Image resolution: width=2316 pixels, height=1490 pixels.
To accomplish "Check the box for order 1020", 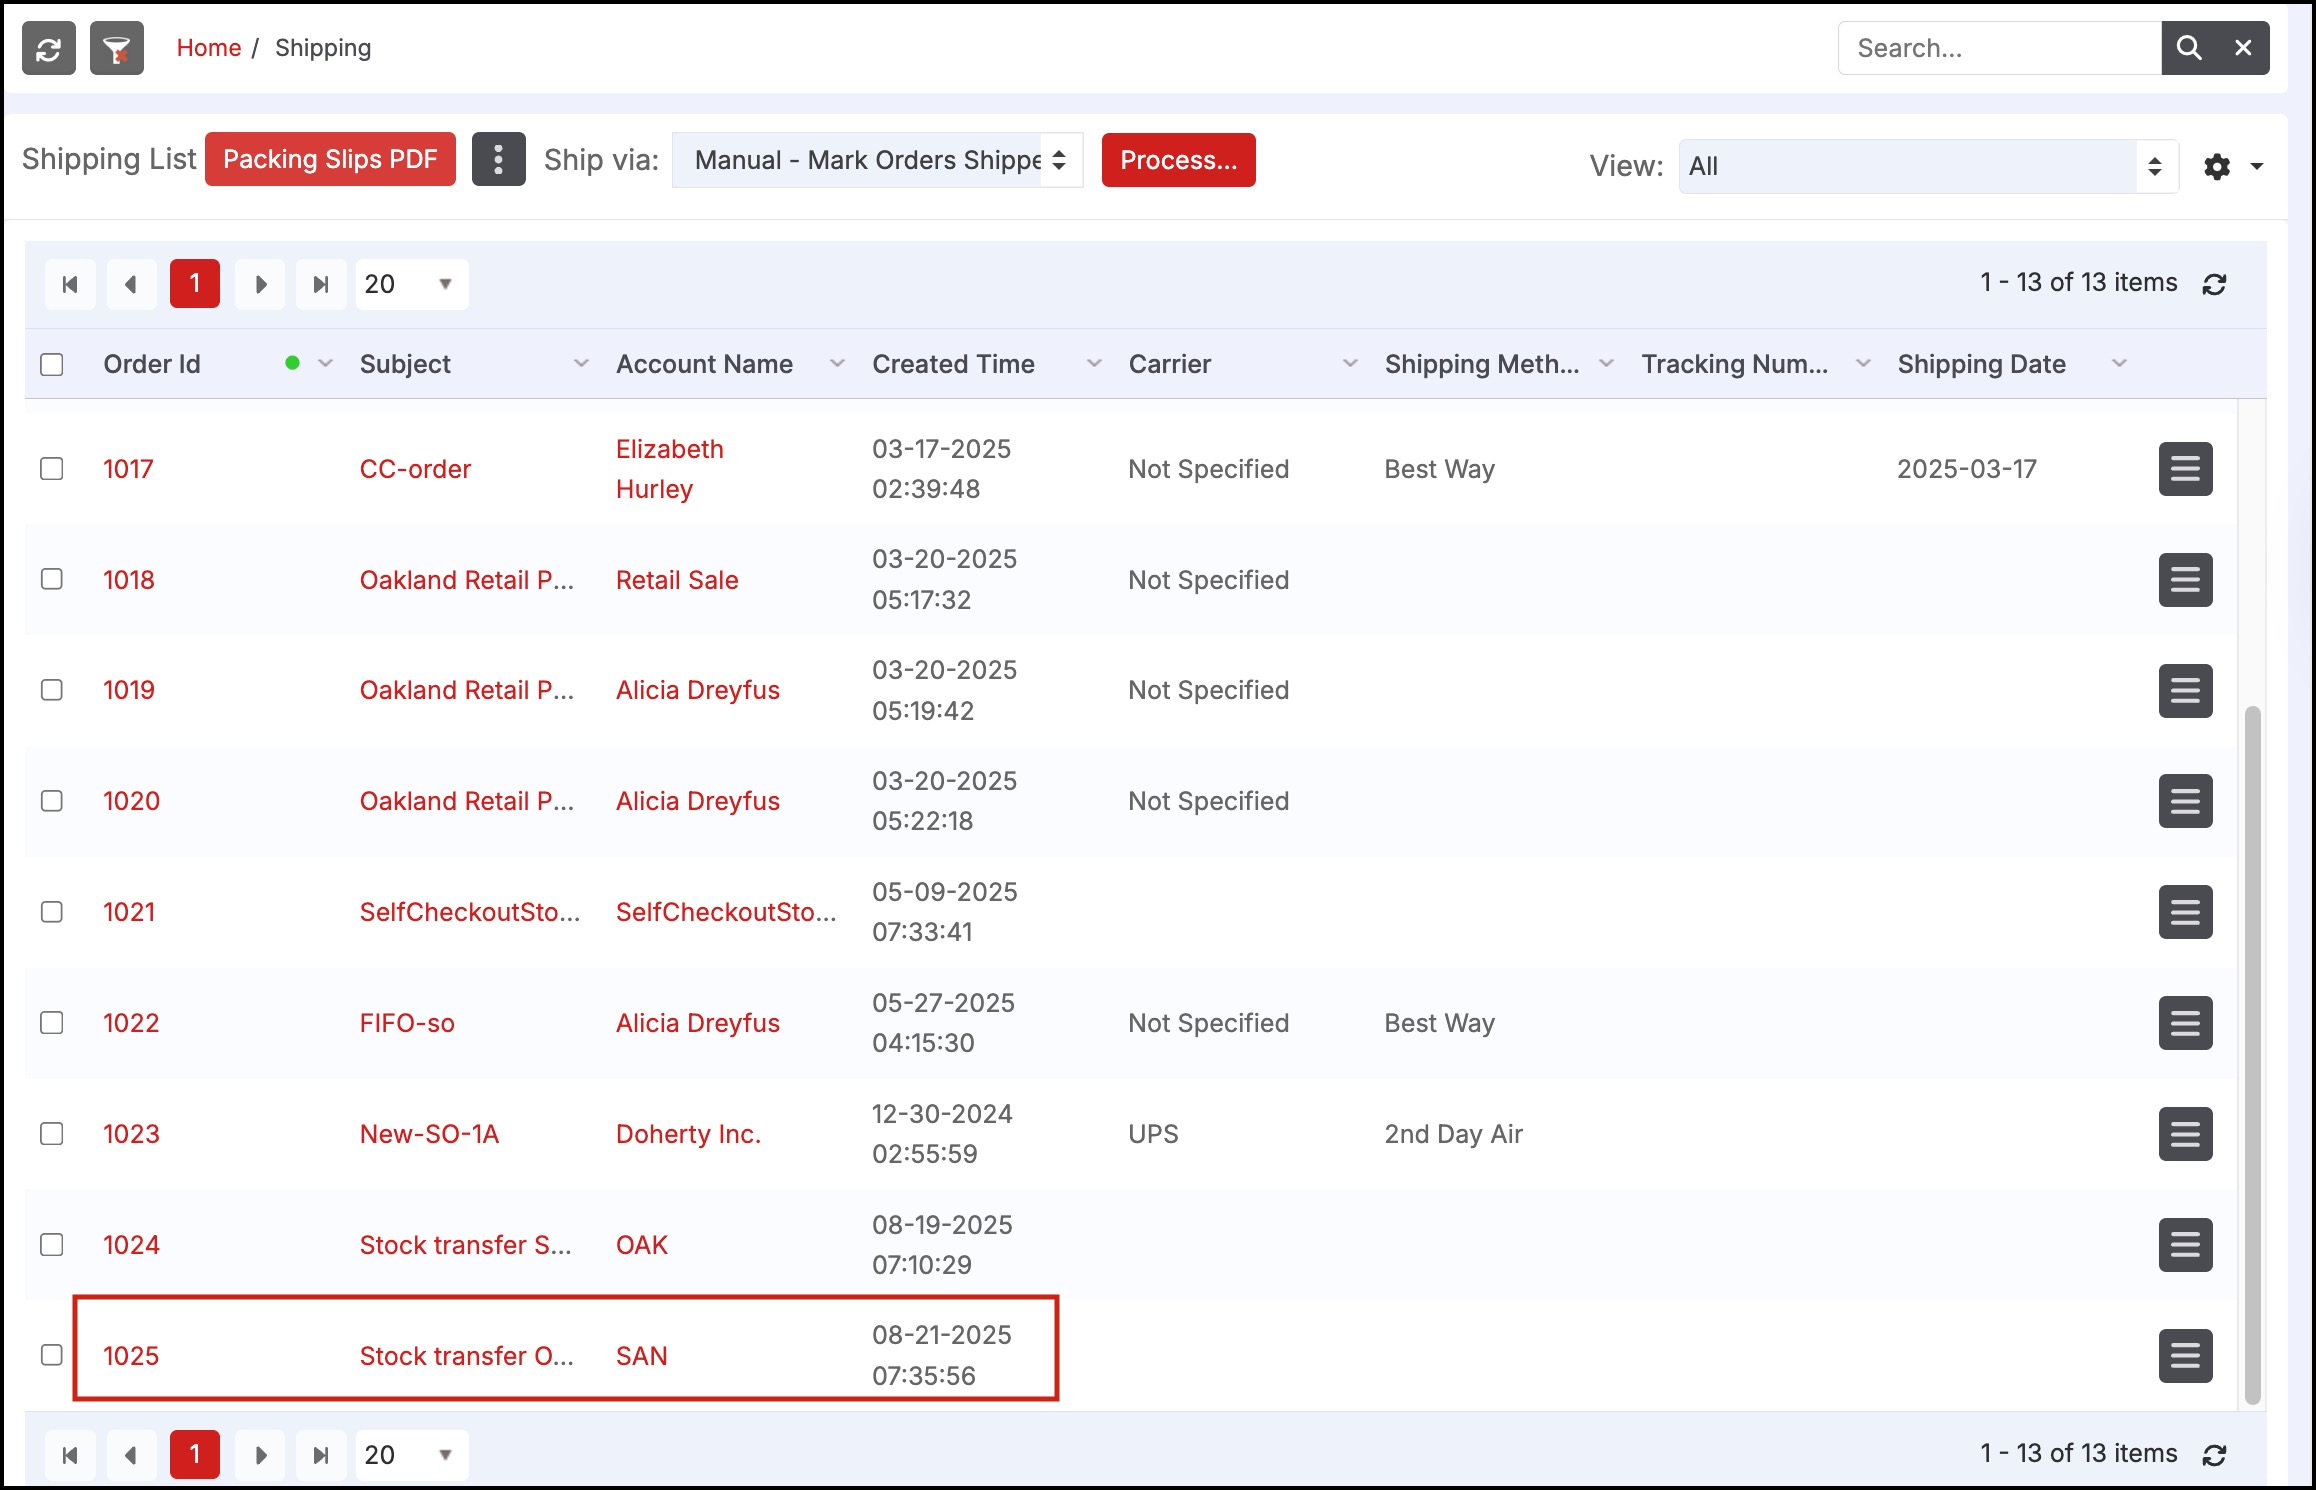I will 52,801.
